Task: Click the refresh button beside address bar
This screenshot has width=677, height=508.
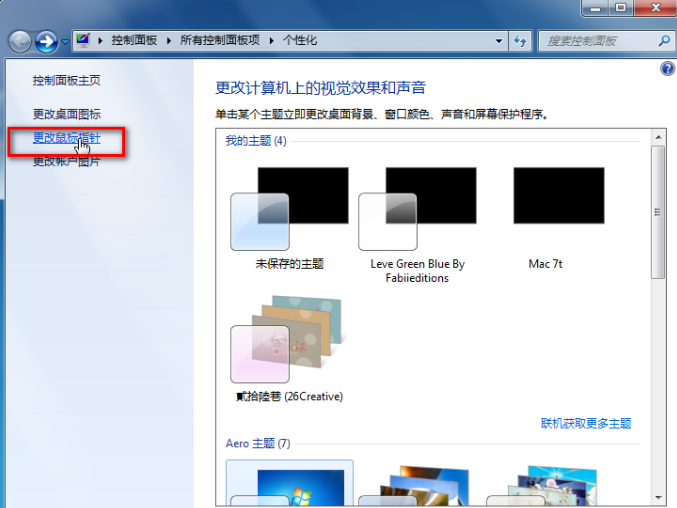Action: 520,41
